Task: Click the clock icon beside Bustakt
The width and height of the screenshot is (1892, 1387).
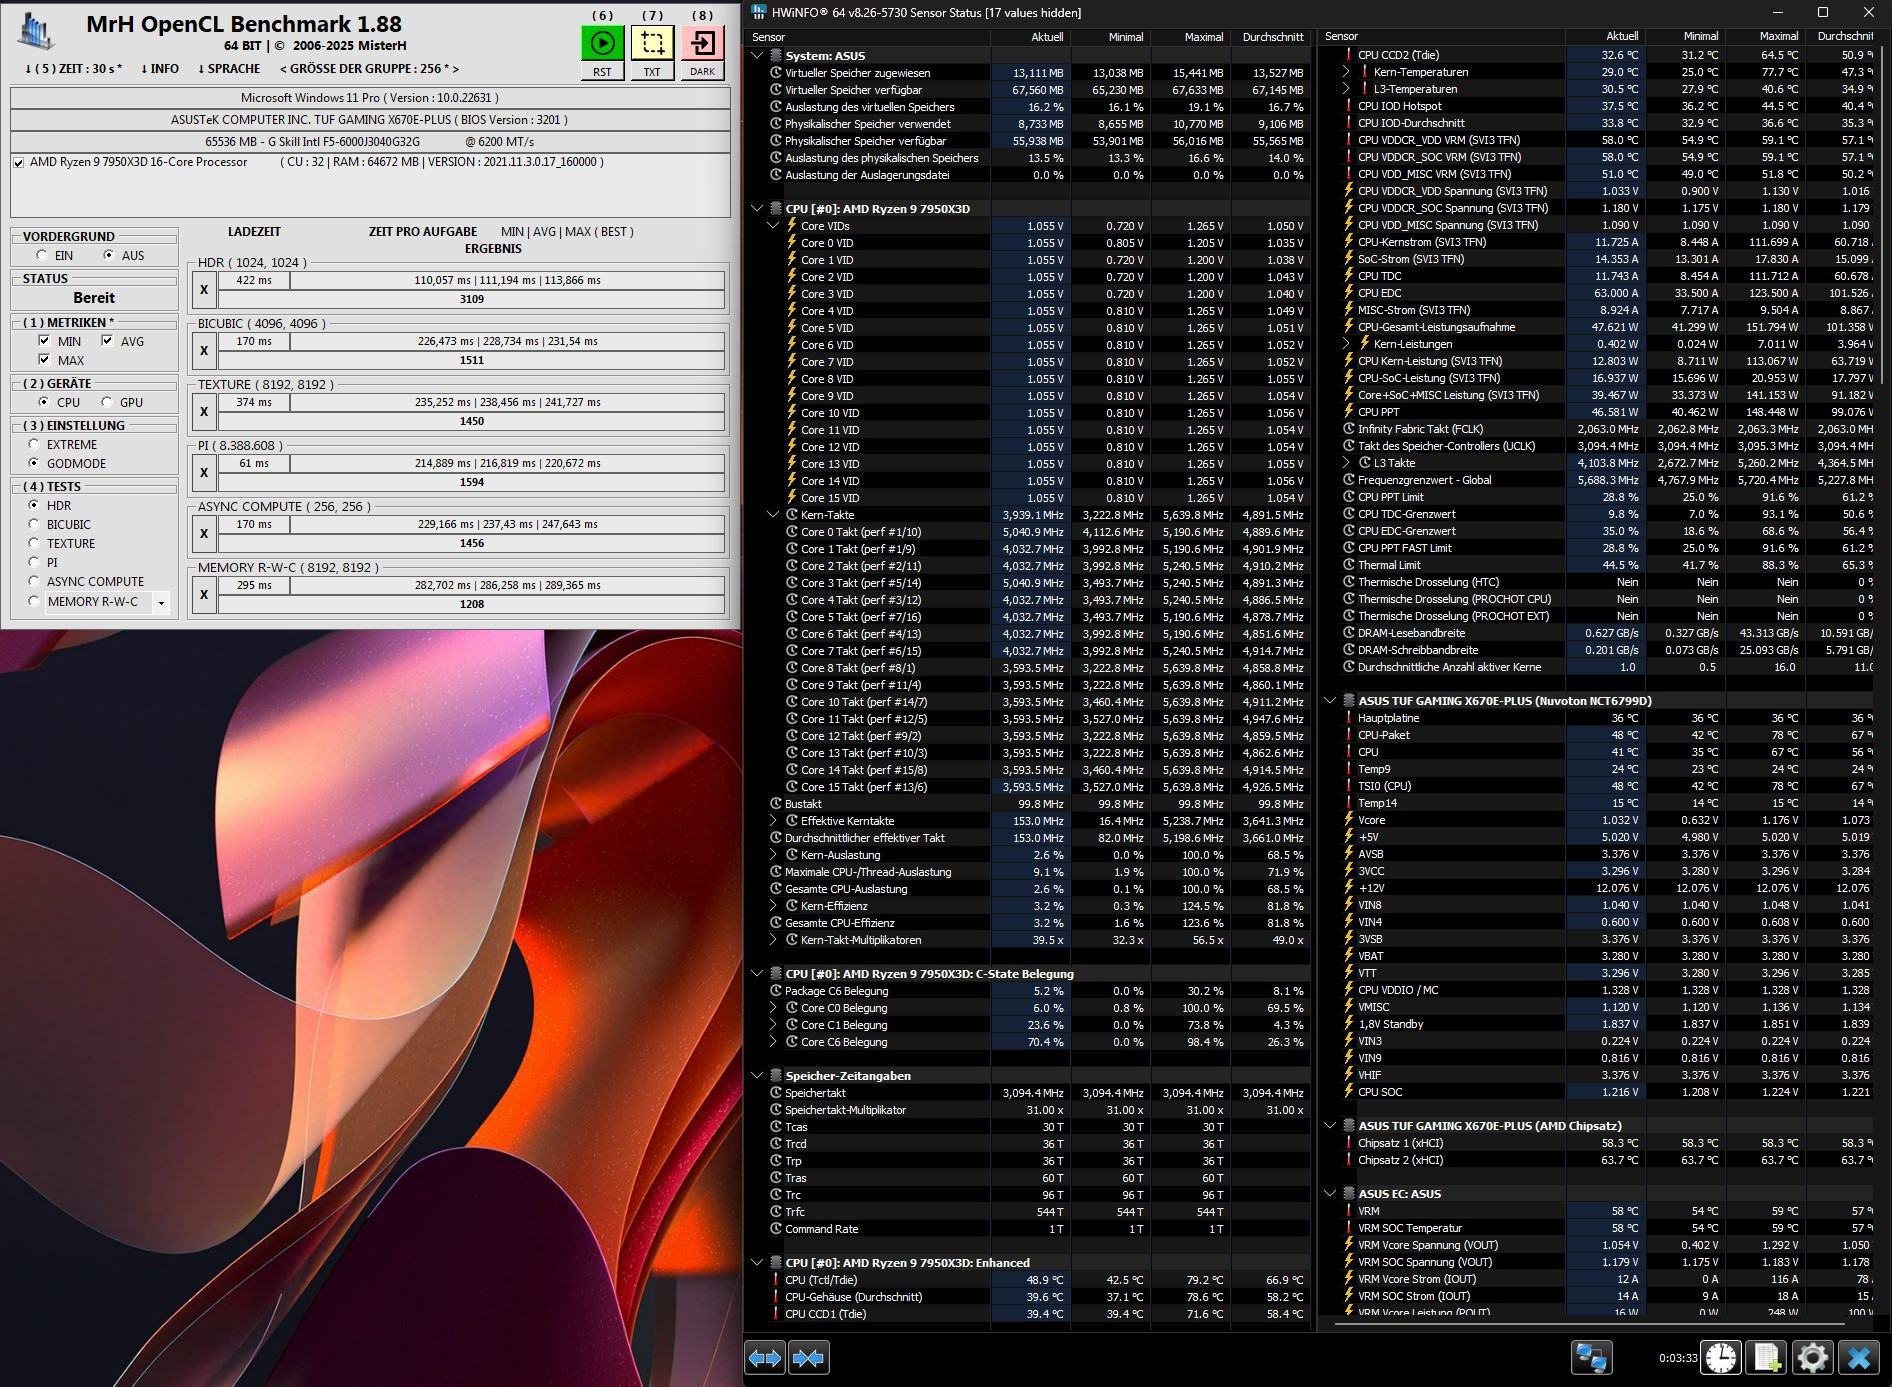Action: [x=776, y=804]
